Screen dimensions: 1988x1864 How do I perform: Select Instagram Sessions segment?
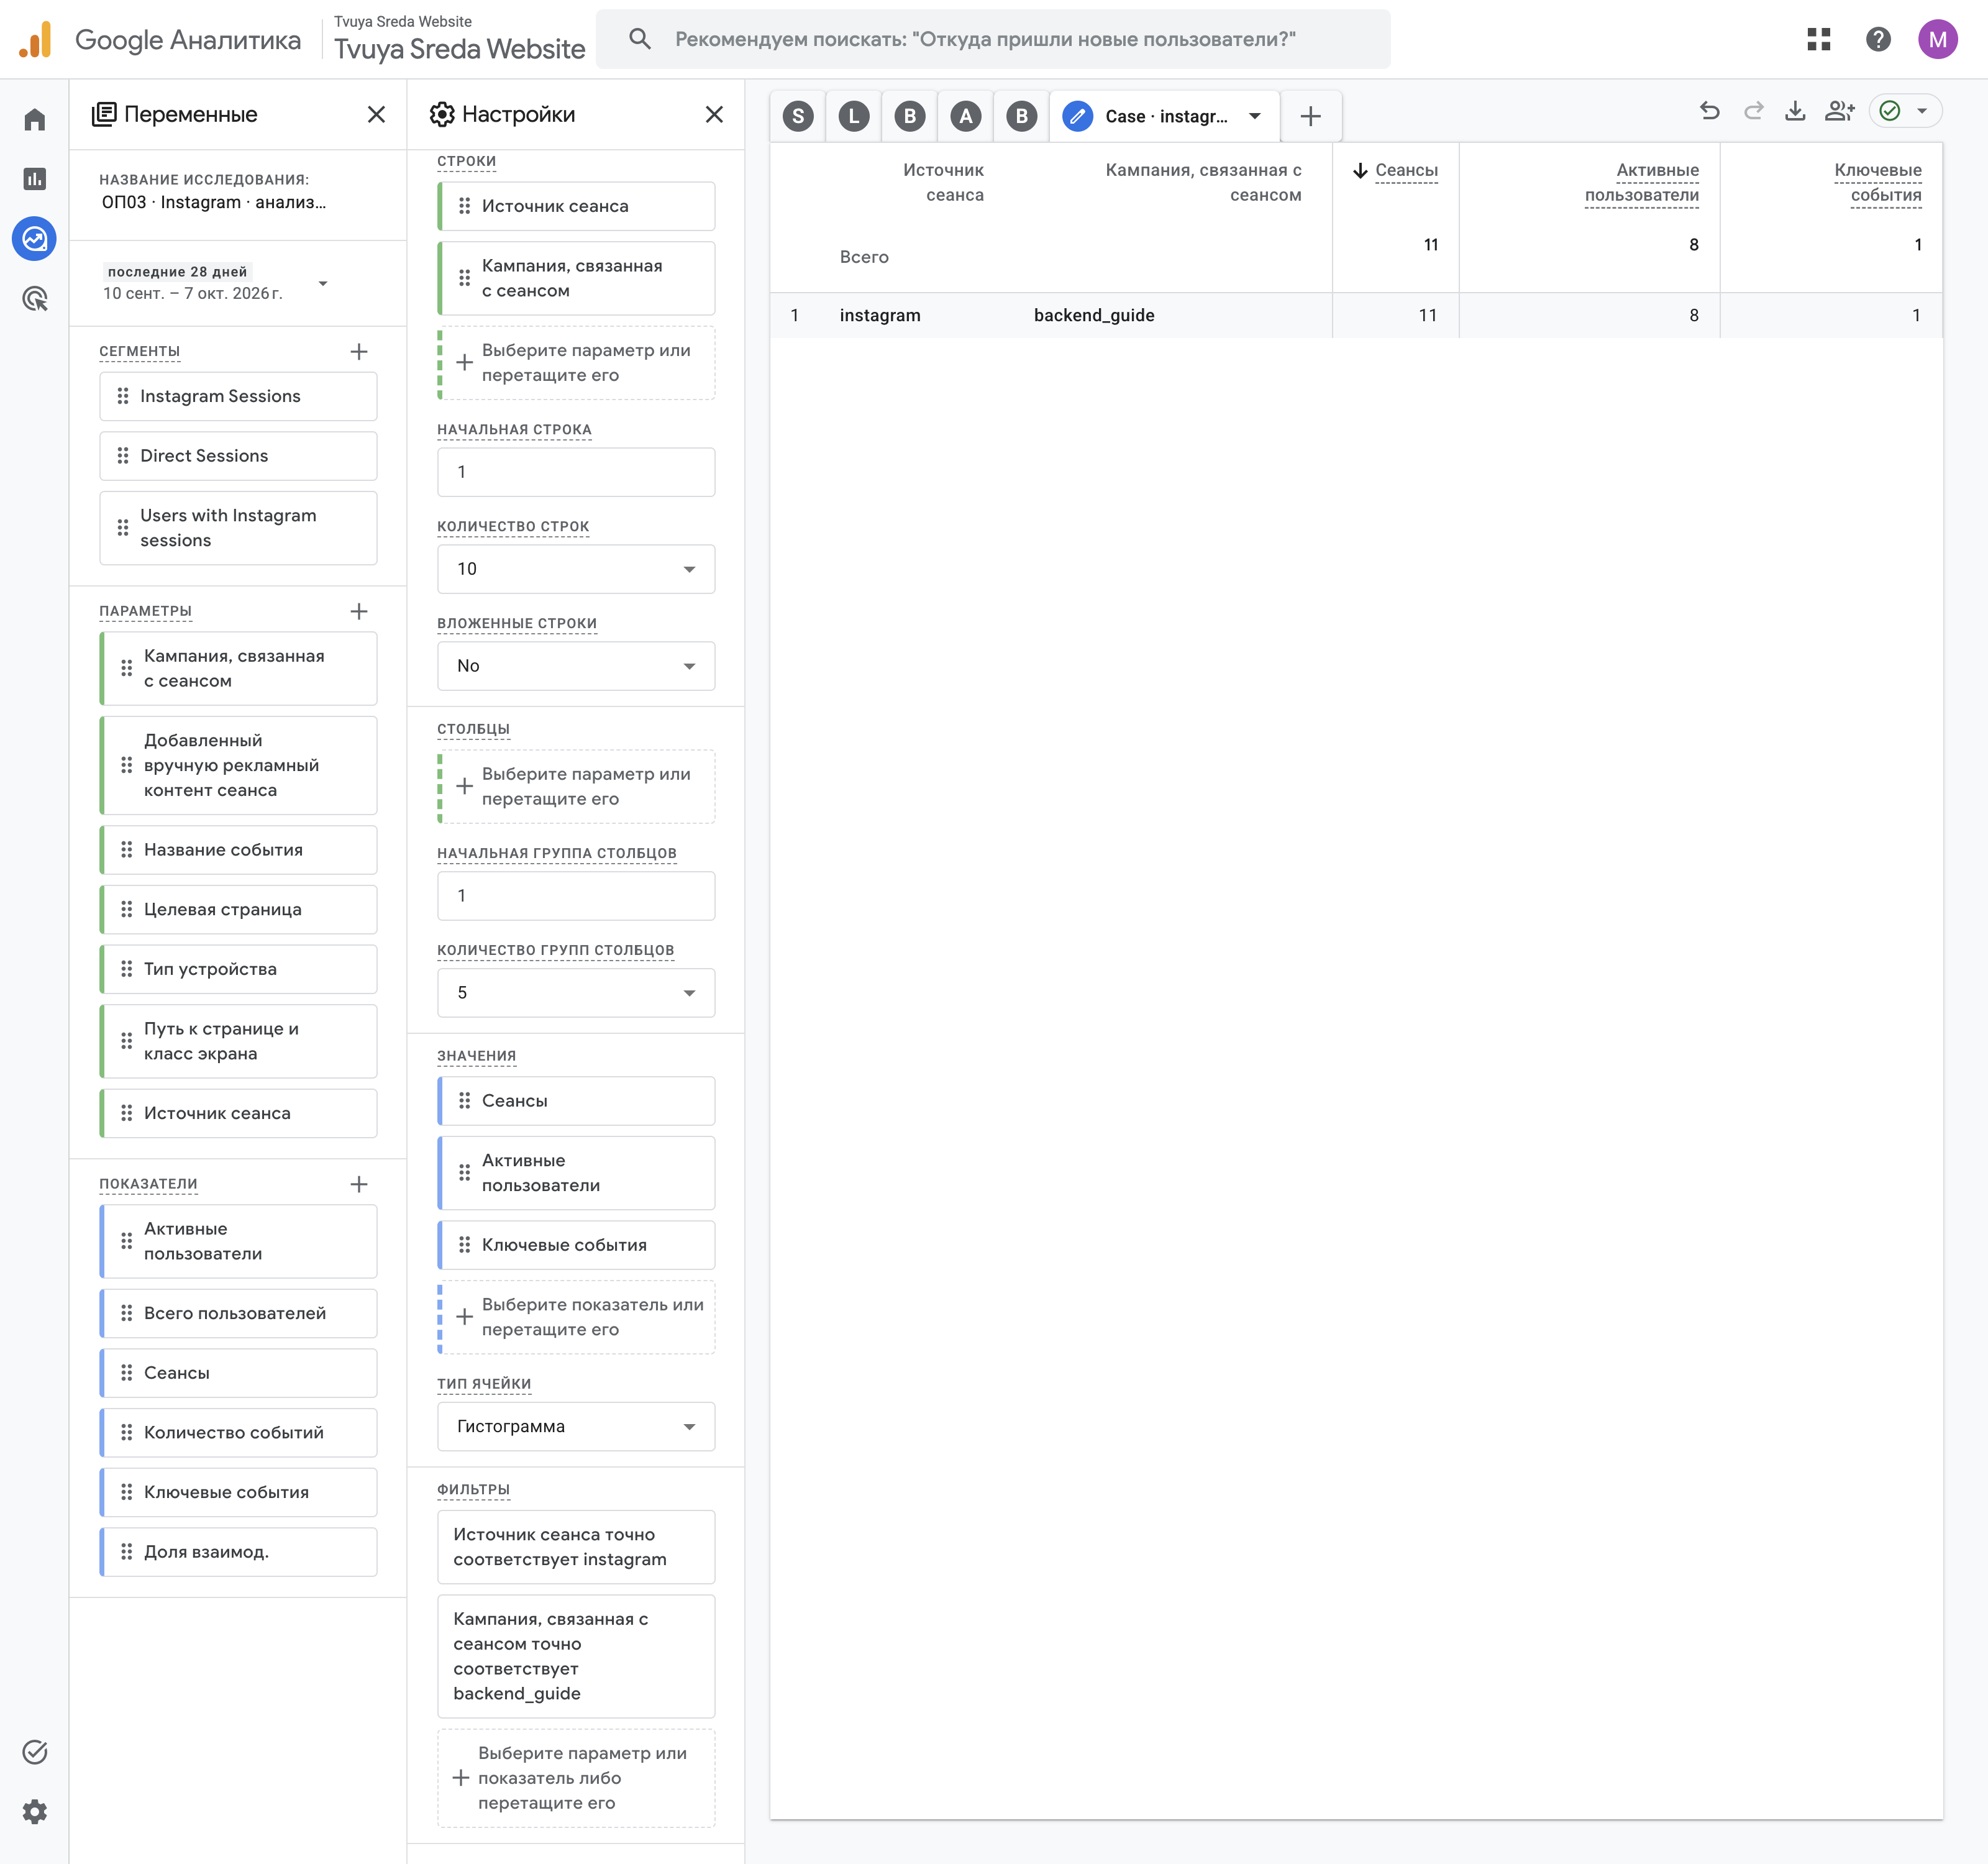click(238, 396)
